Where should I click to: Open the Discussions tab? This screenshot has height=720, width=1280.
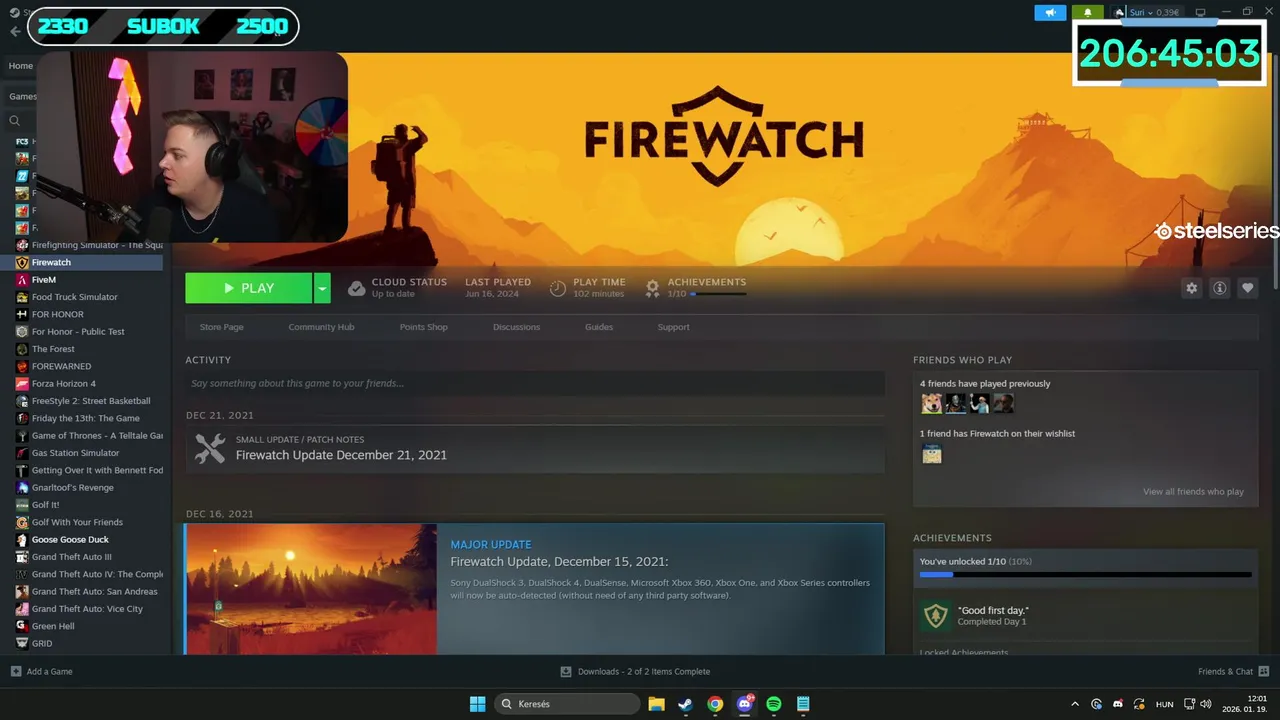[516, 327]
